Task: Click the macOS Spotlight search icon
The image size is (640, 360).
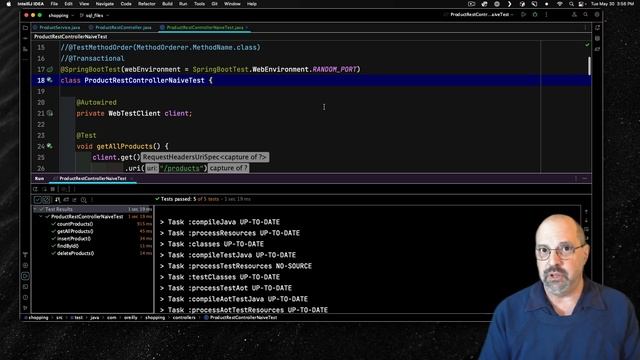Action: click(571, 4)
